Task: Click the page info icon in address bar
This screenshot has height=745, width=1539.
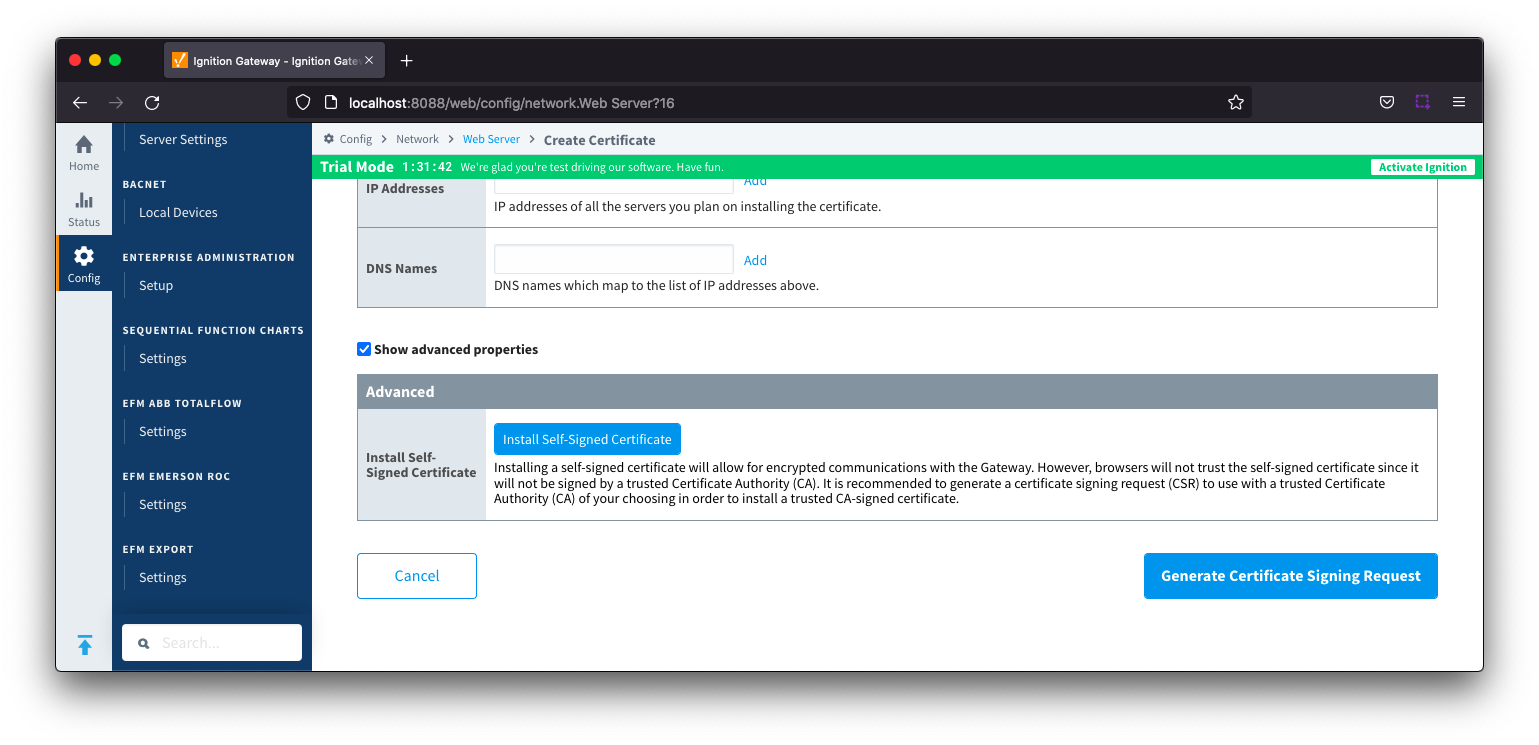Action: [x=331, y=102]
